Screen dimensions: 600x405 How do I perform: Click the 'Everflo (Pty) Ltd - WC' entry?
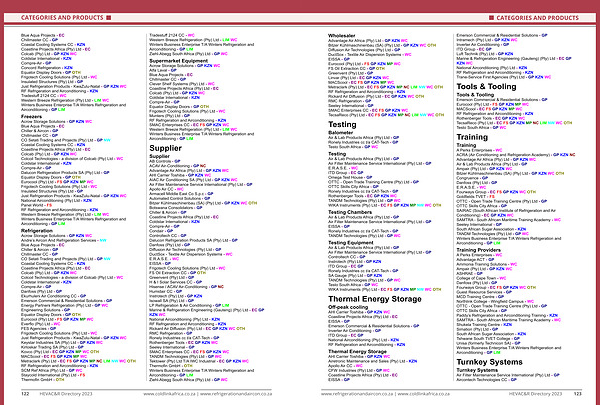(41, 324)
